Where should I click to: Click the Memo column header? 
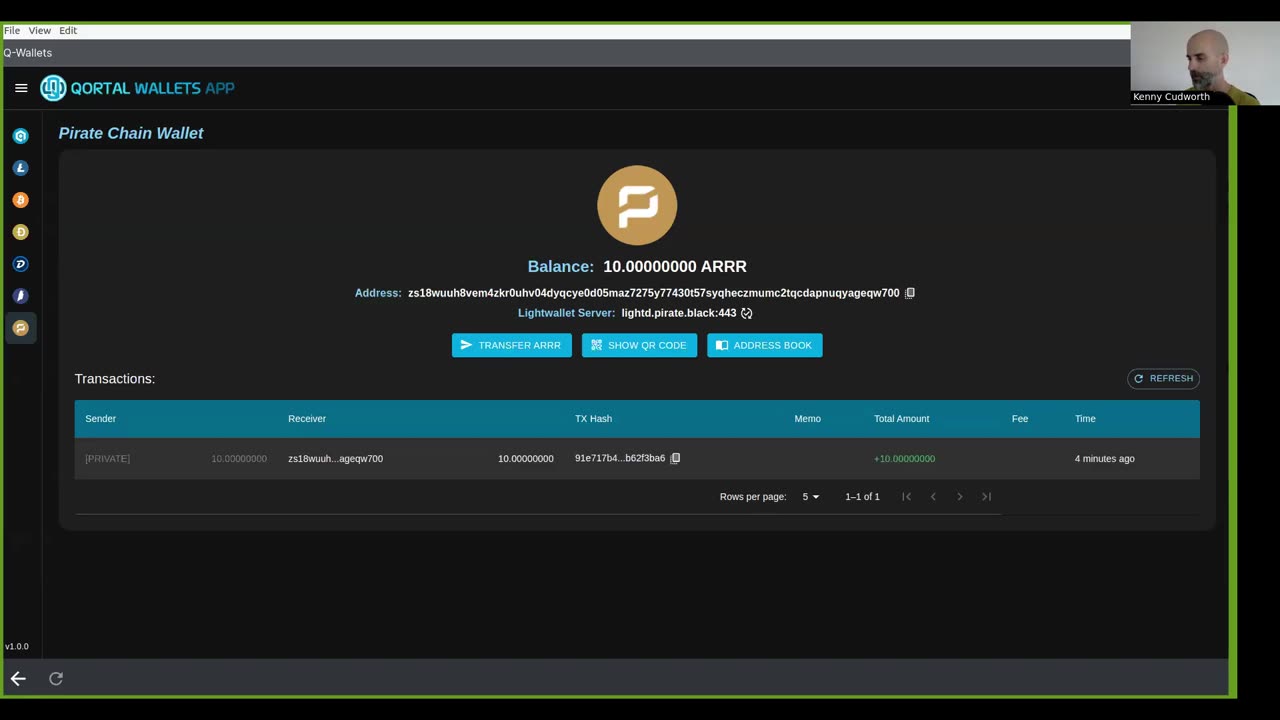click(x=807, y=419)
